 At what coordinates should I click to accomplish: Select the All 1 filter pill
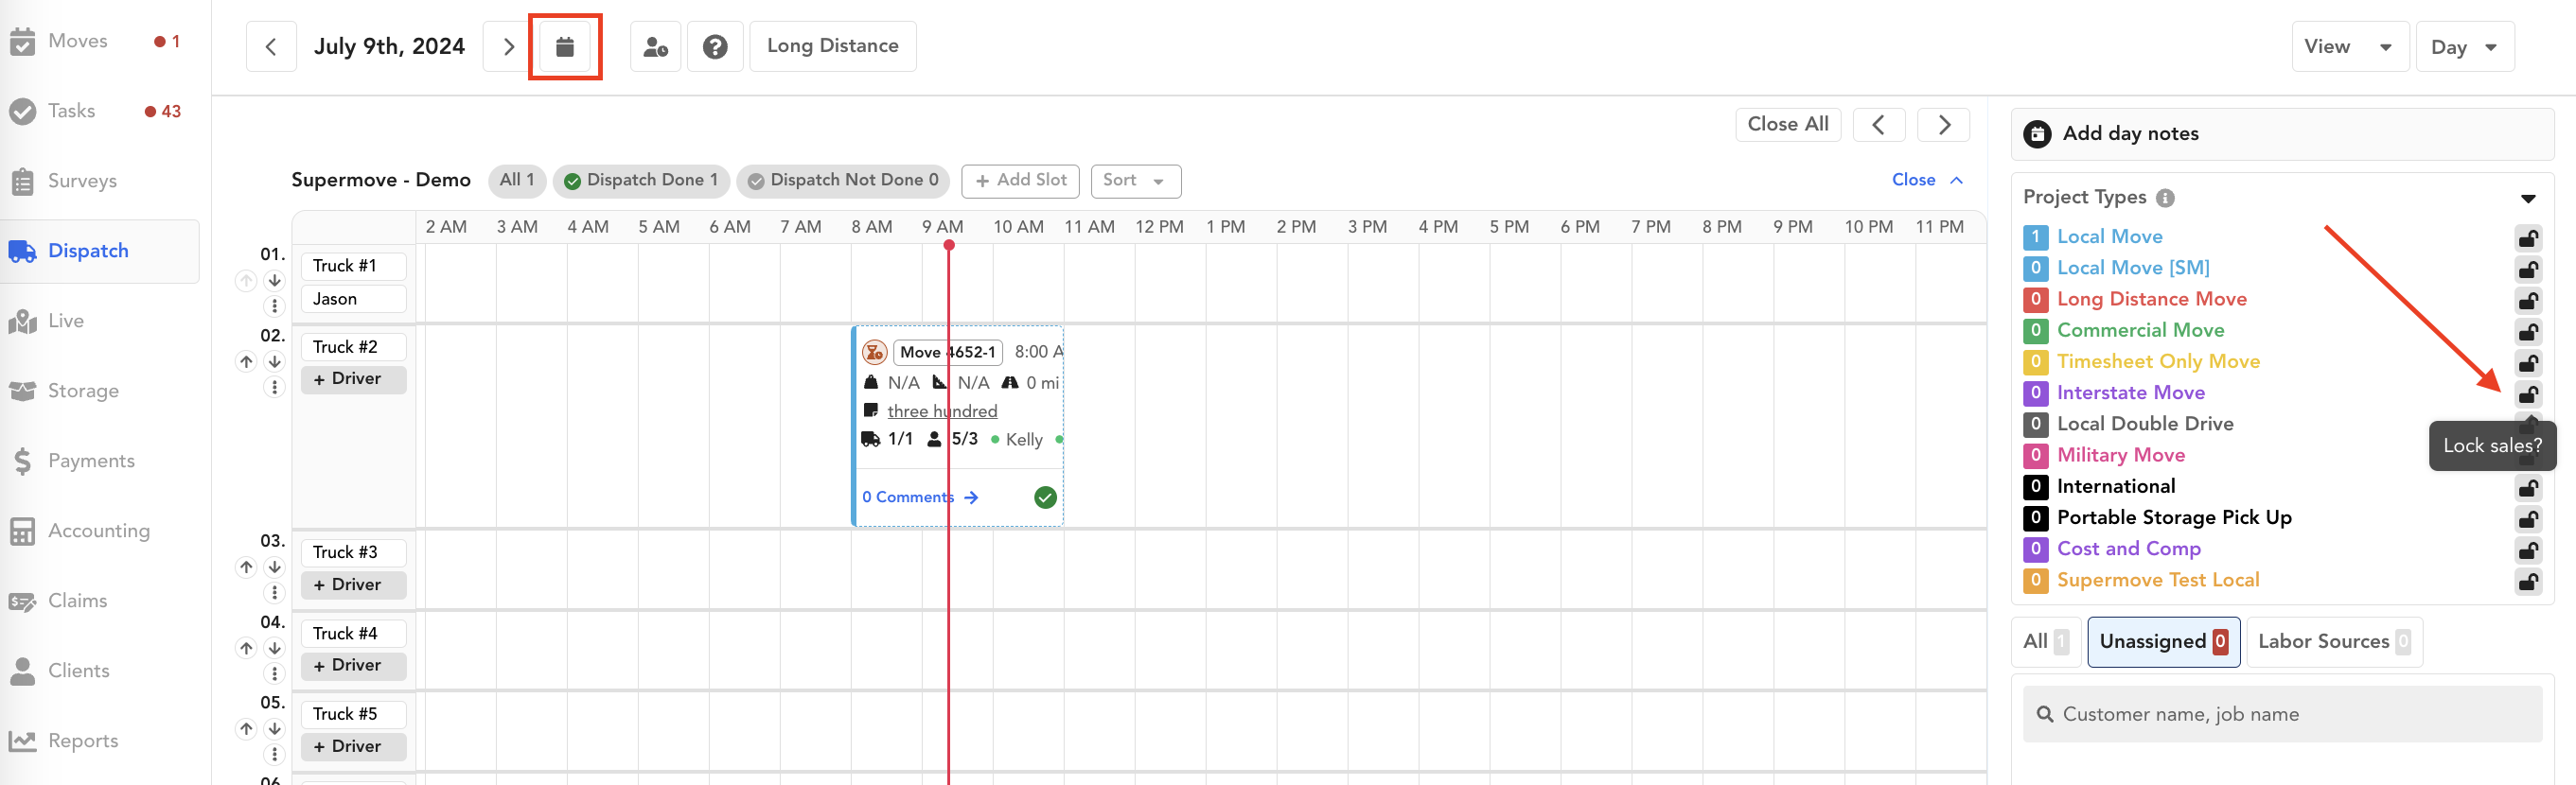point(517,180)
